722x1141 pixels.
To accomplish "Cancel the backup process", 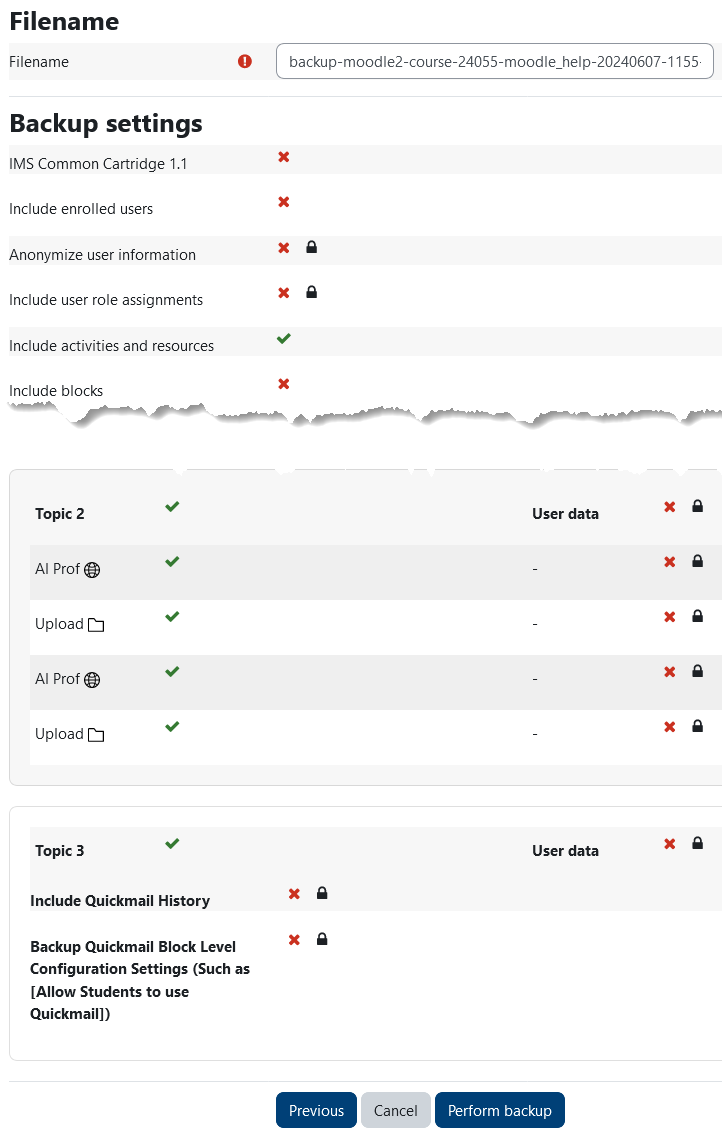I will point(395,1110).
